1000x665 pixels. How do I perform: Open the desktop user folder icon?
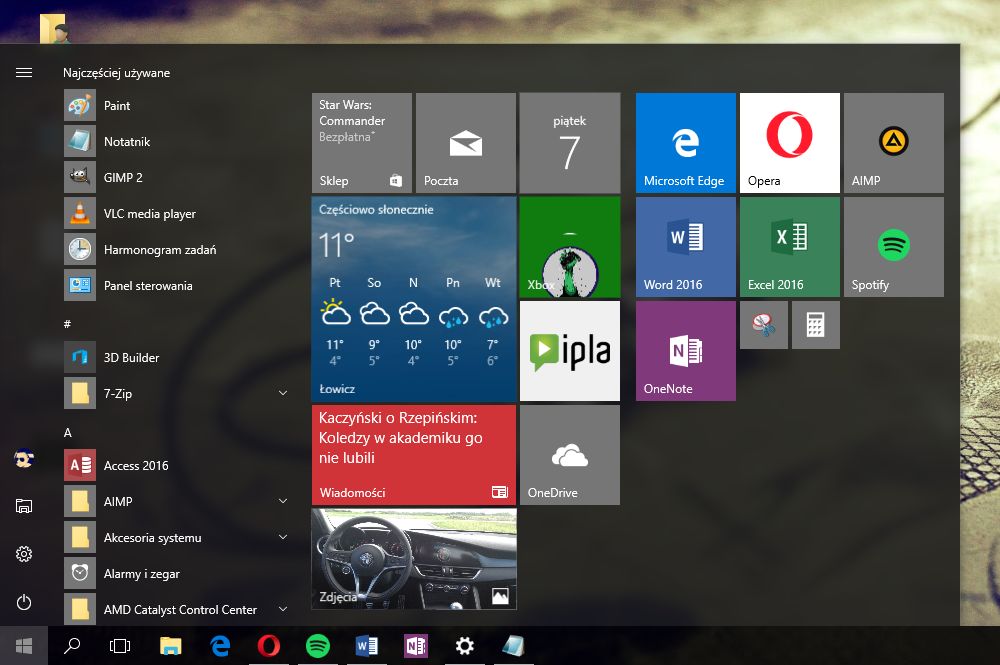coord(54,29)
